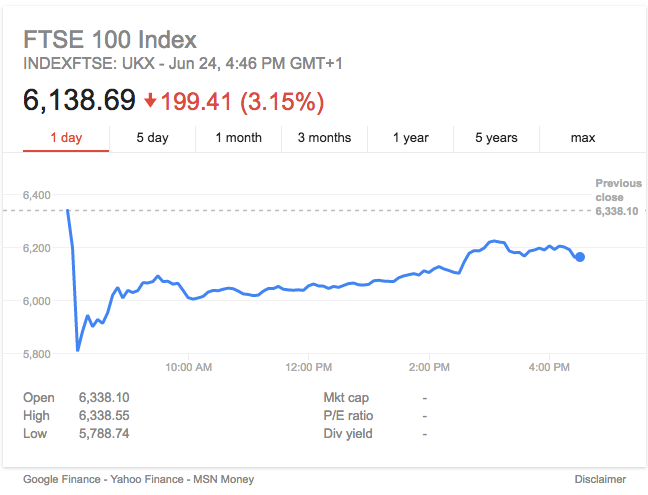The image size is (648, 495).
Task: Switch to the 5 years tab
Action: (x=496, y=138)
